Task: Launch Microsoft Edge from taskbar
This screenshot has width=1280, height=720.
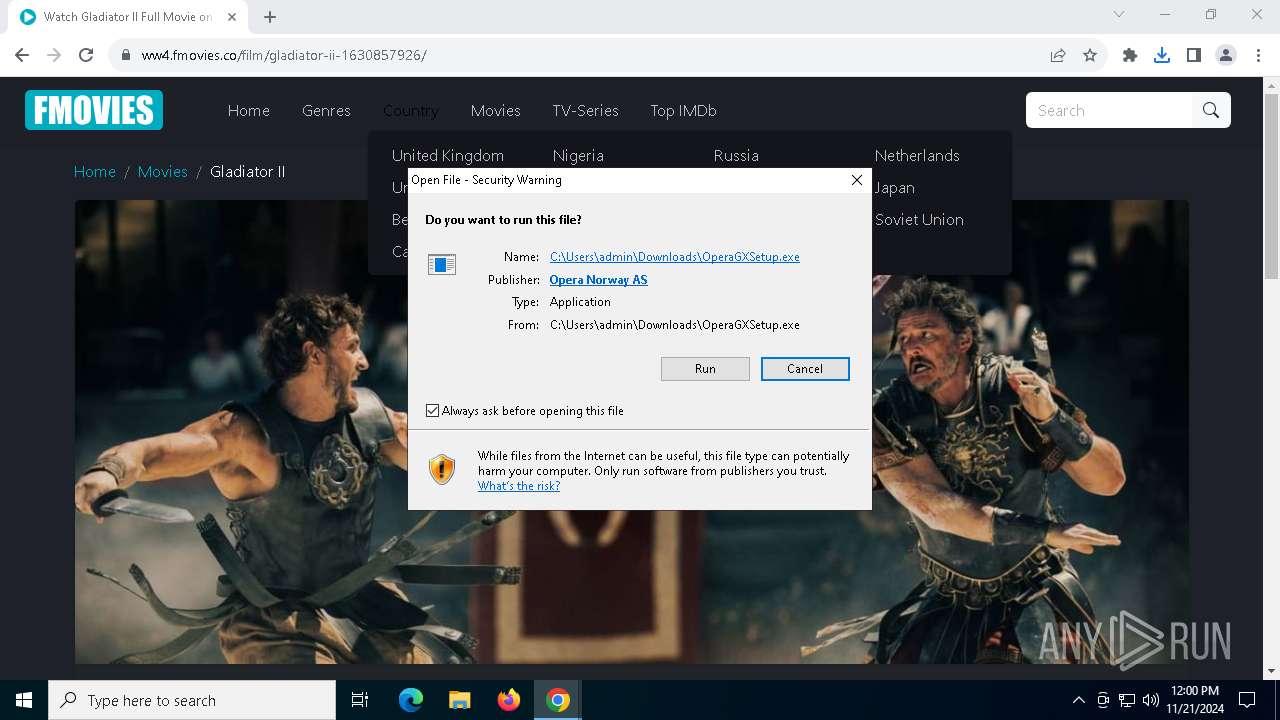Action: (x=411, y=700)
